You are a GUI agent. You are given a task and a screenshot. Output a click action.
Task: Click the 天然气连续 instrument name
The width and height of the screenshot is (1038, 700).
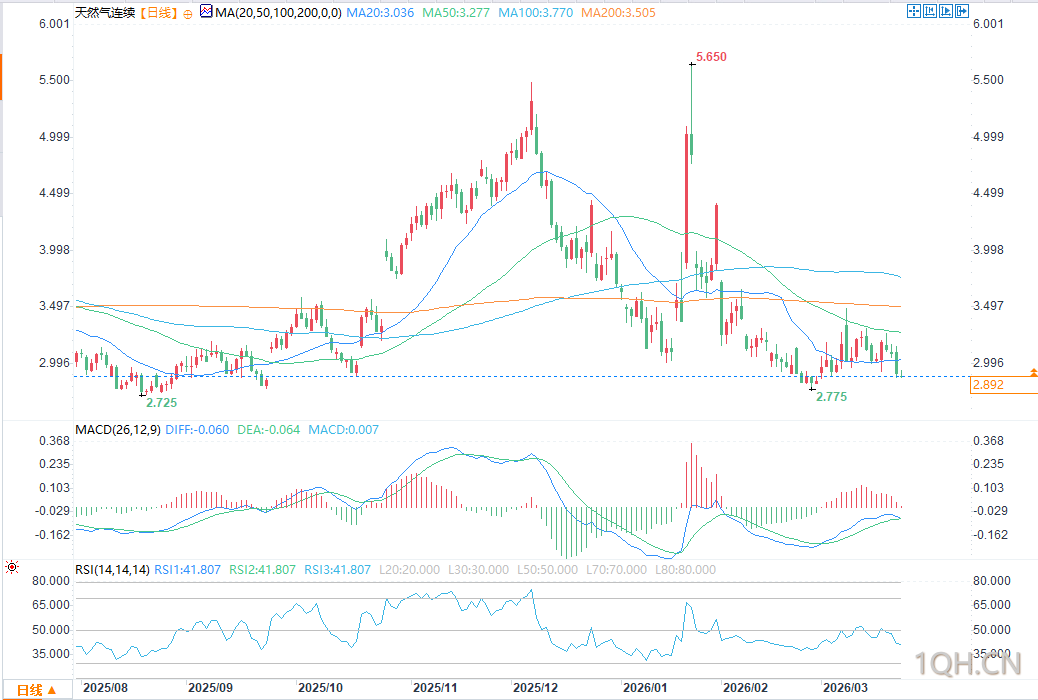[103, 13]
